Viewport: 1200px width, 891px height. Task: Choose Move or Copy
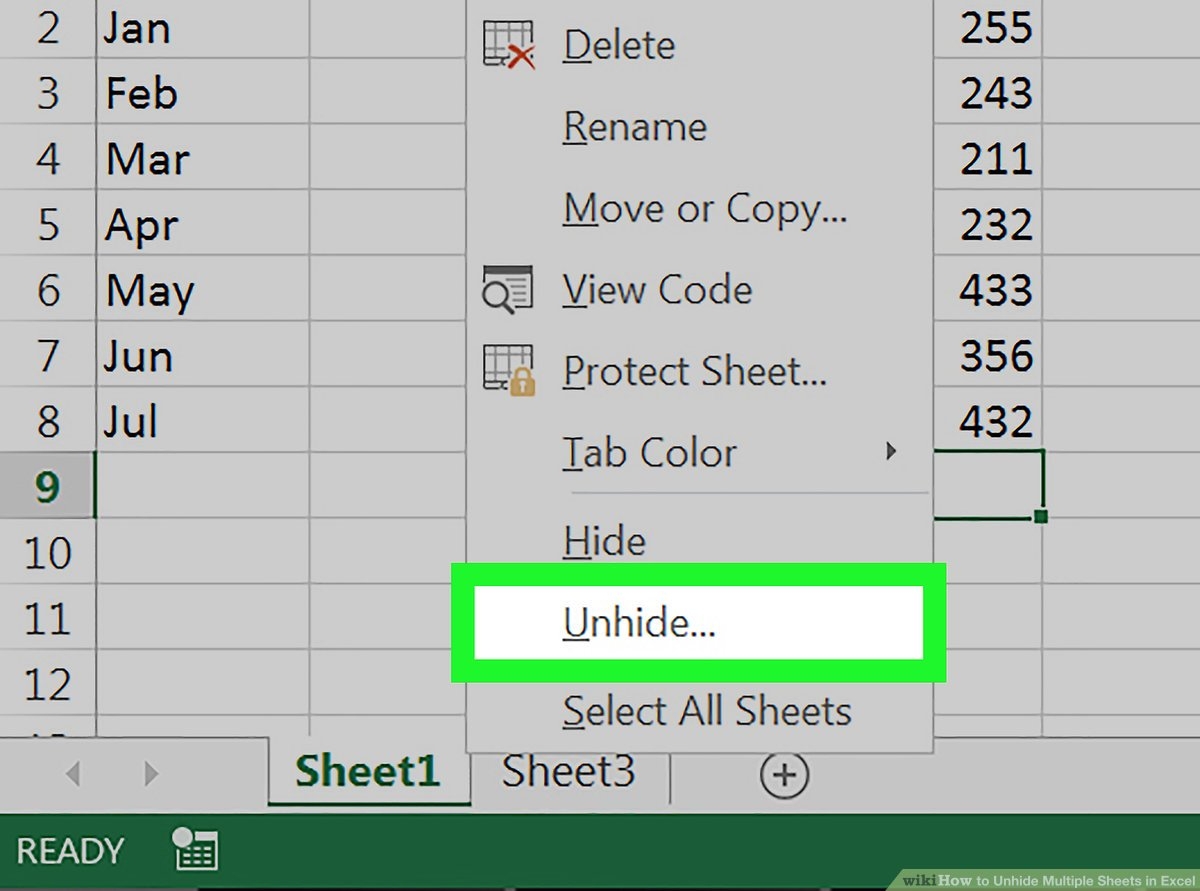coord(706,208)
